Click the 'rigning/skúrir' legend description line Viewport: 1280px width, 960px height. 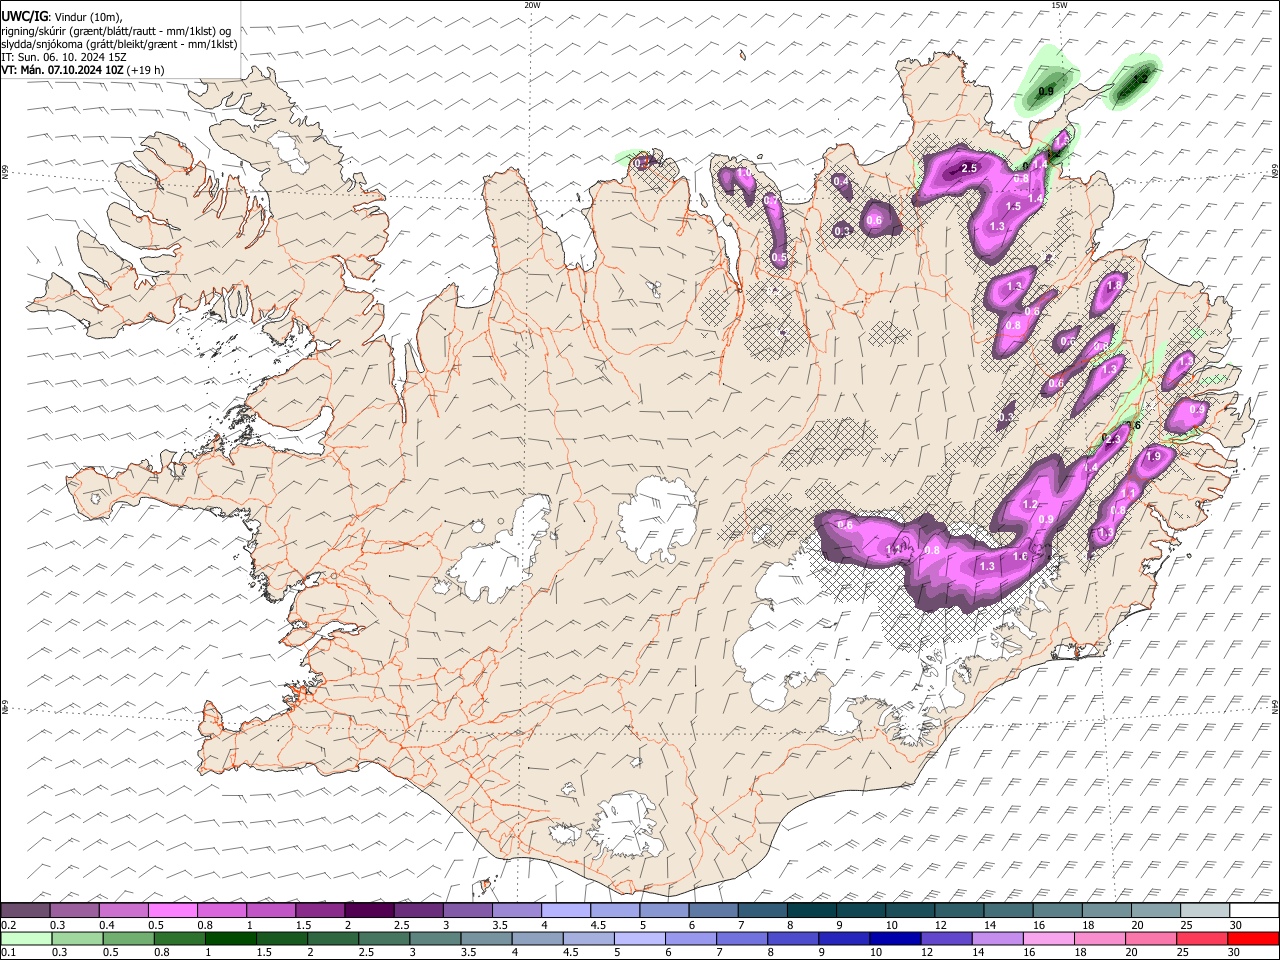(x=116, y=31)
